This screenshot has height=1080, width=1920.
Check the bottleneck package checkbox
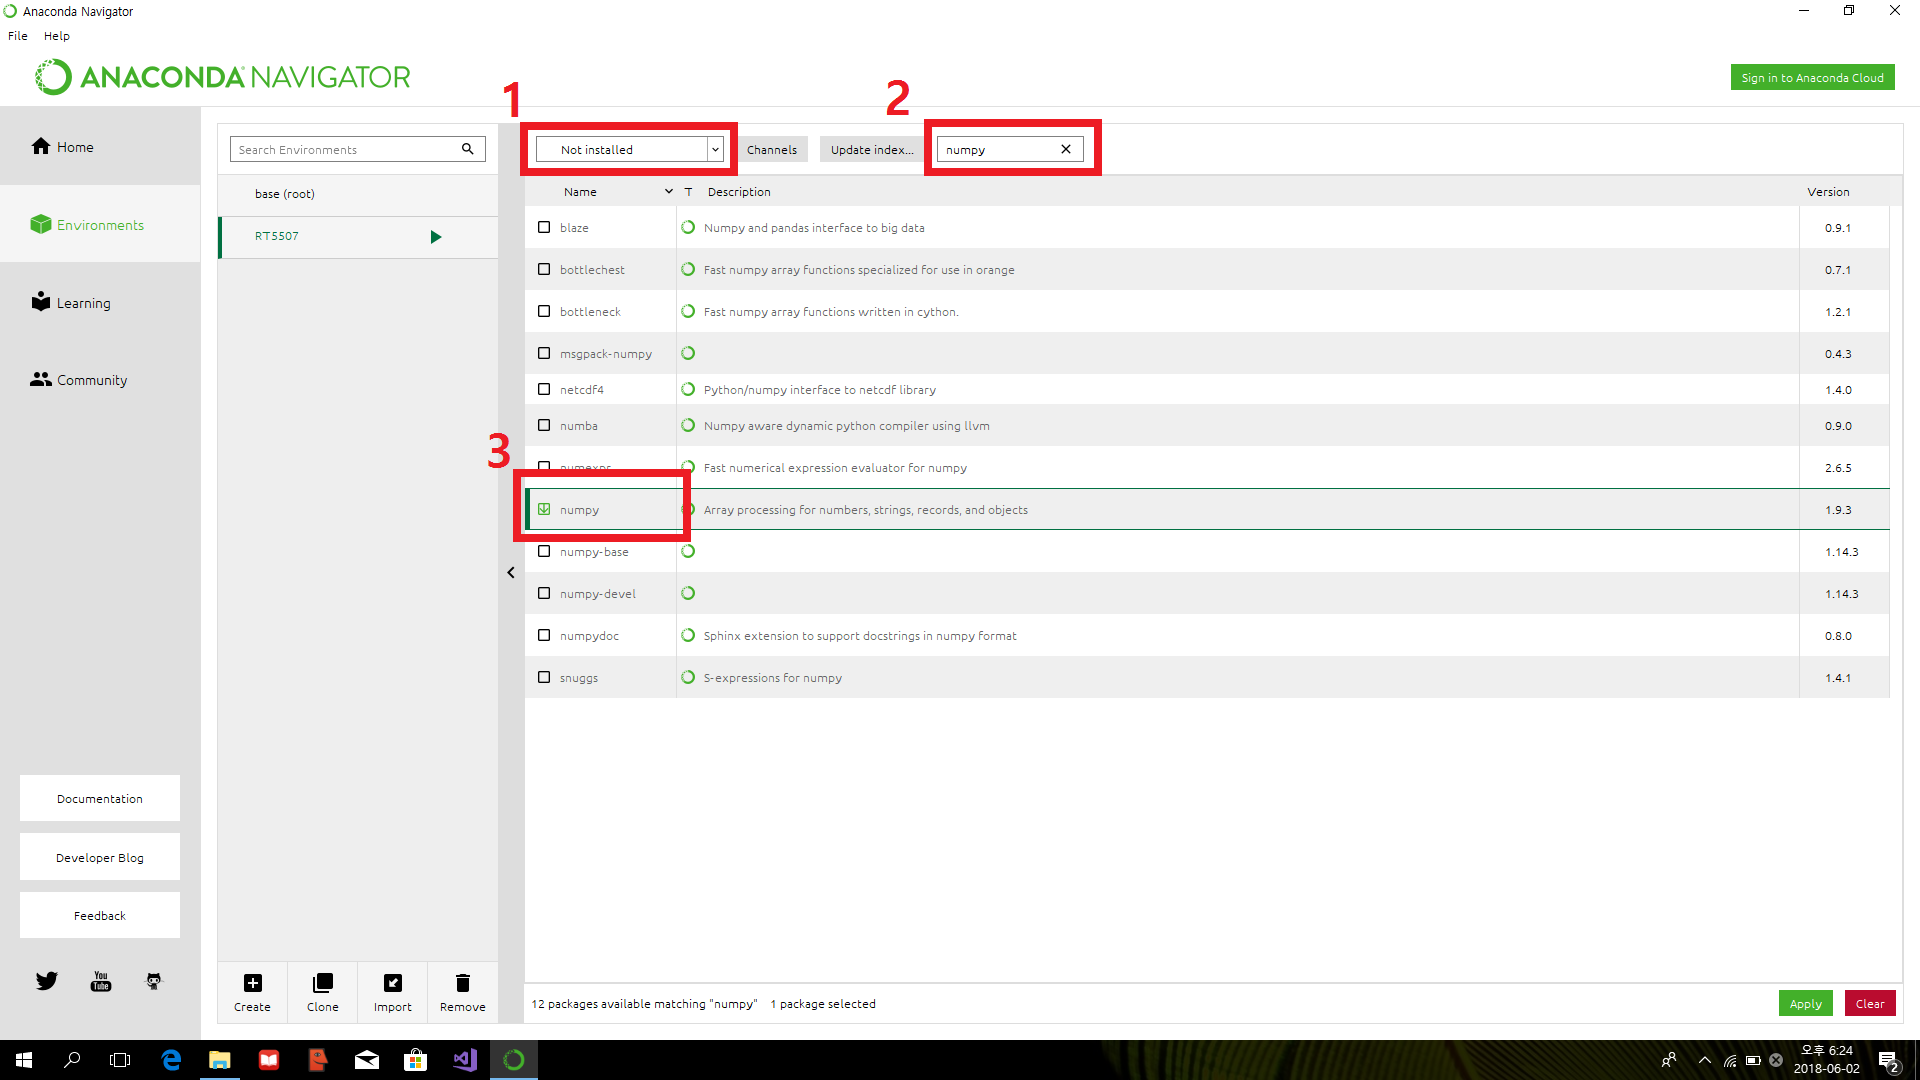(x=544, y=311)
